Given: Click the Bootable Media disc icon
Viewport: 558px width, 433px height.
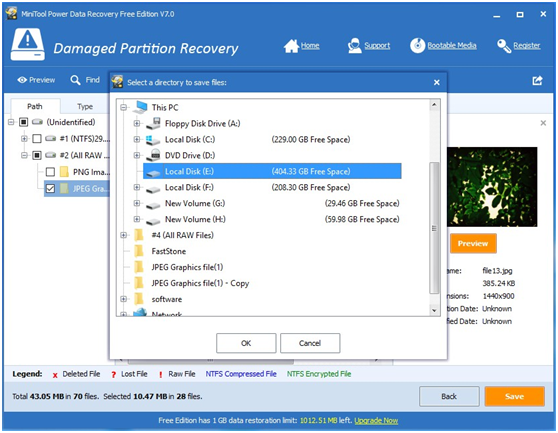Looking at the screenshot, I should (x=417, y=46).
